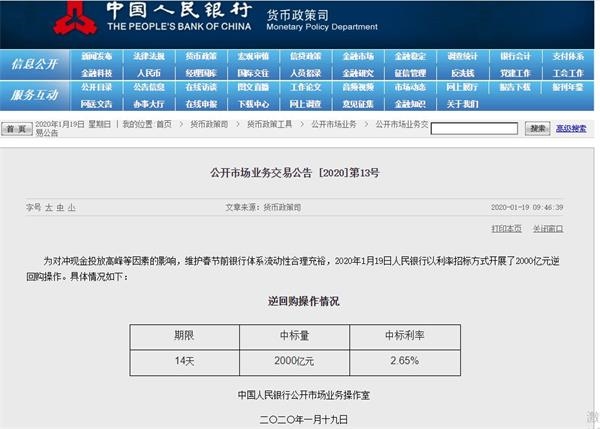Image resolution: width=600 pixels, height=429 pixels.
Task: Select the medium font size 中
Action: tap(59, 207)
